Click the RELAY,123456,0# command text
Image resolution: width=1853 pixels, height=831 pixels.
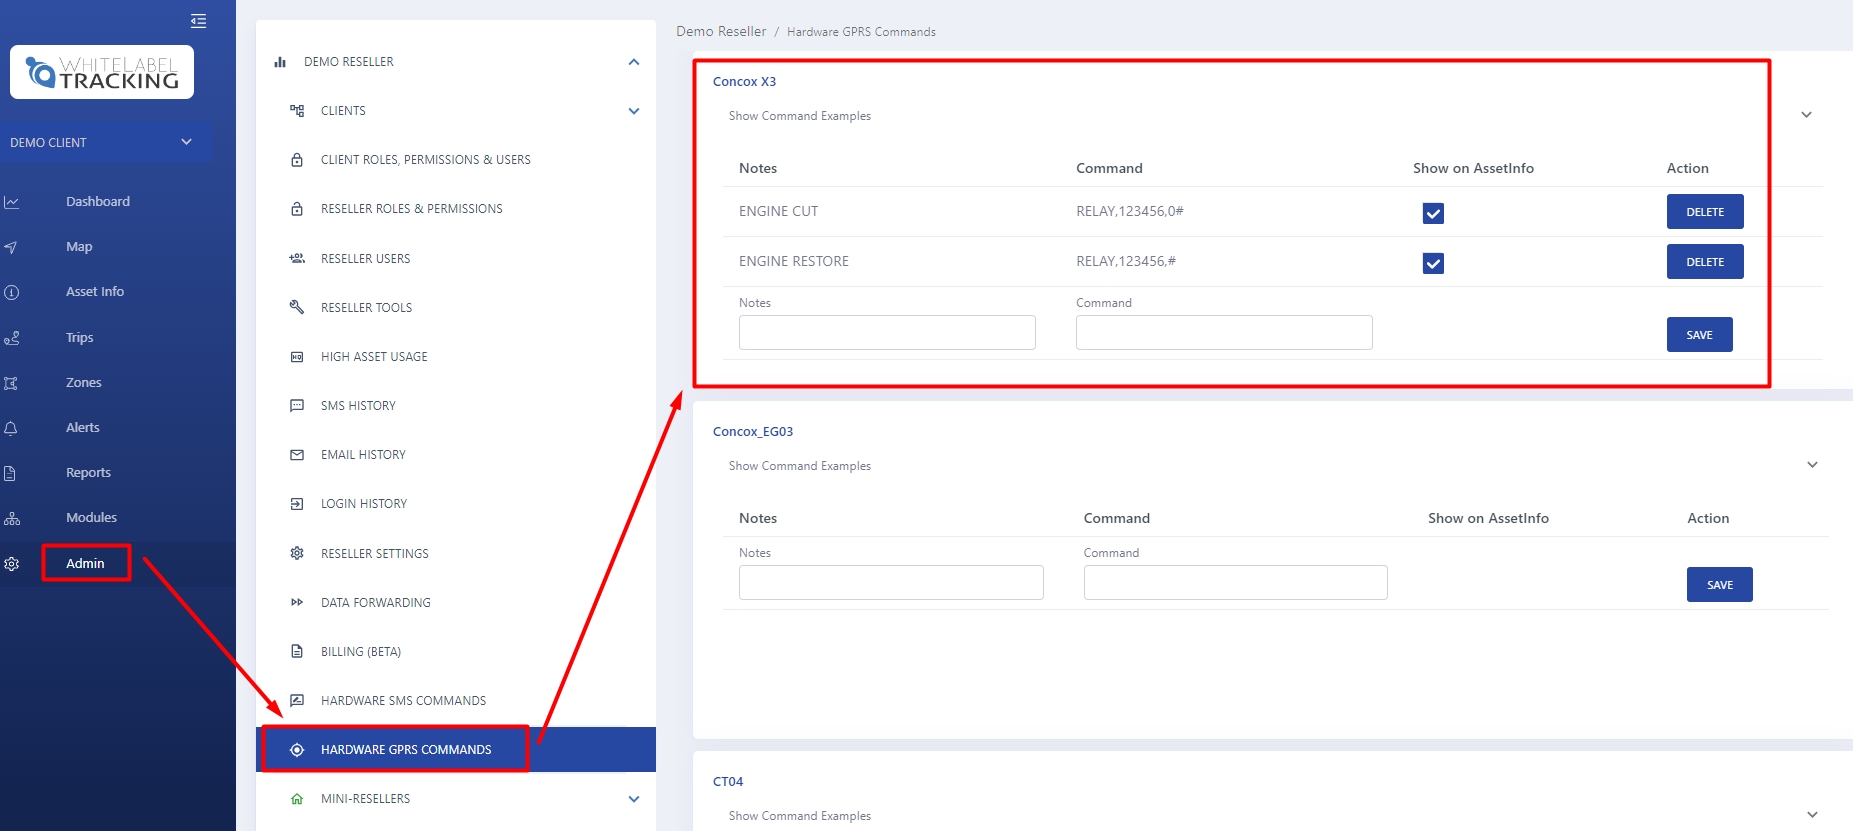click(1130, 211)
